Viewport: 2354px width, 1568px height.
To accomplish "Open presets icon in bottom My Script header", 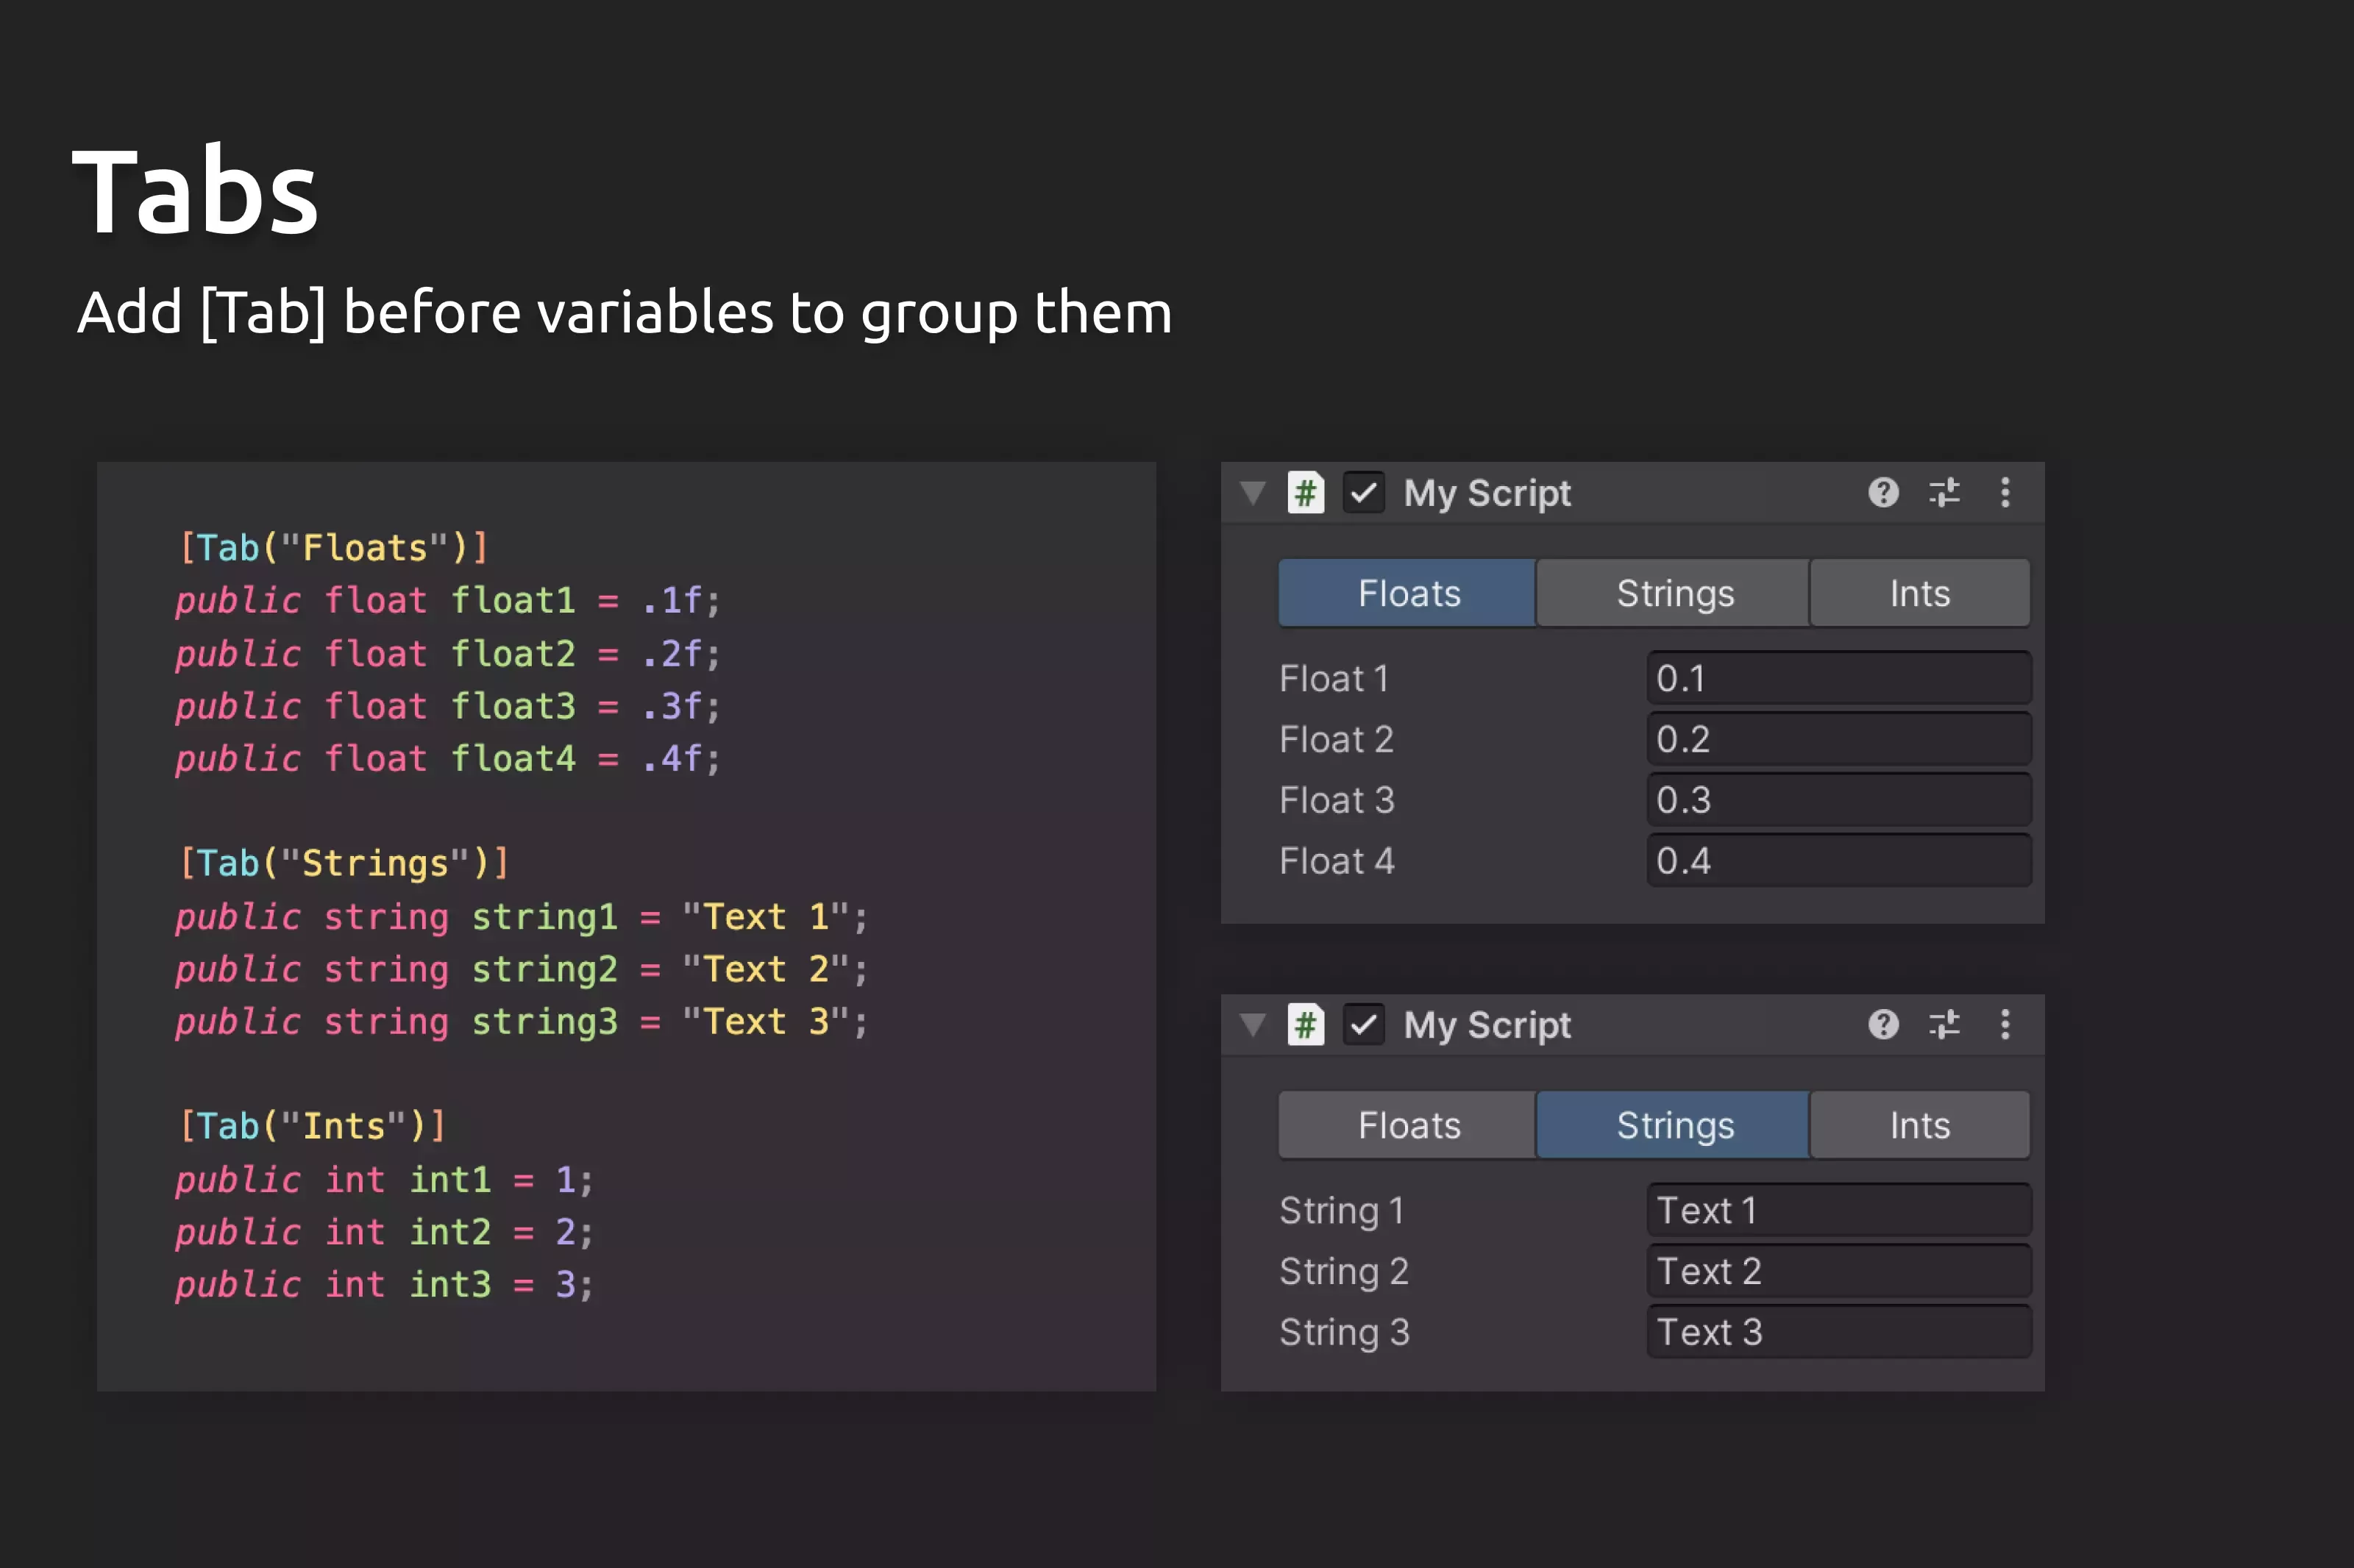I will (1944, 1024).
